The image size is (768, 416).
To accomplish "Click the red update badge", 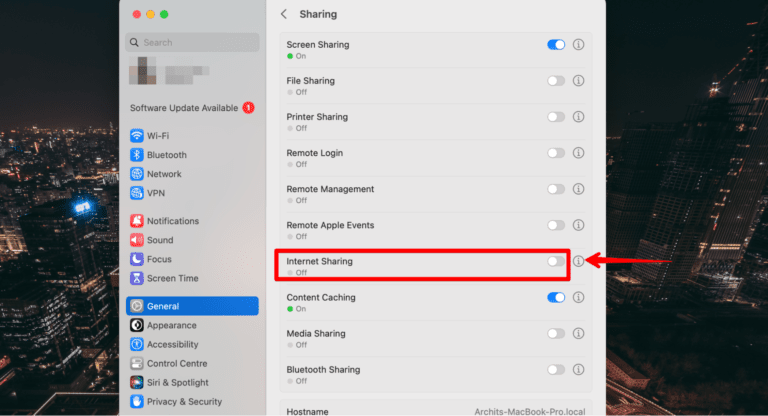I will [249, 108].
